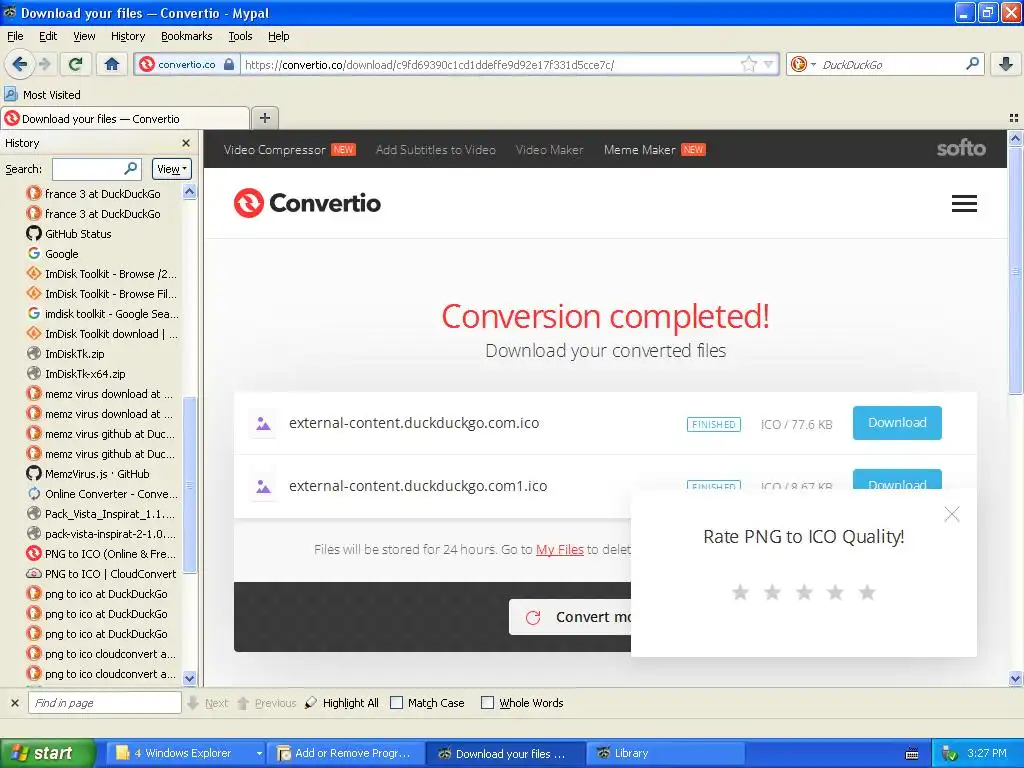The height and width of the screenshot is (768, 1024).
Task: Click the Convert more button
Action: (570, 617)
